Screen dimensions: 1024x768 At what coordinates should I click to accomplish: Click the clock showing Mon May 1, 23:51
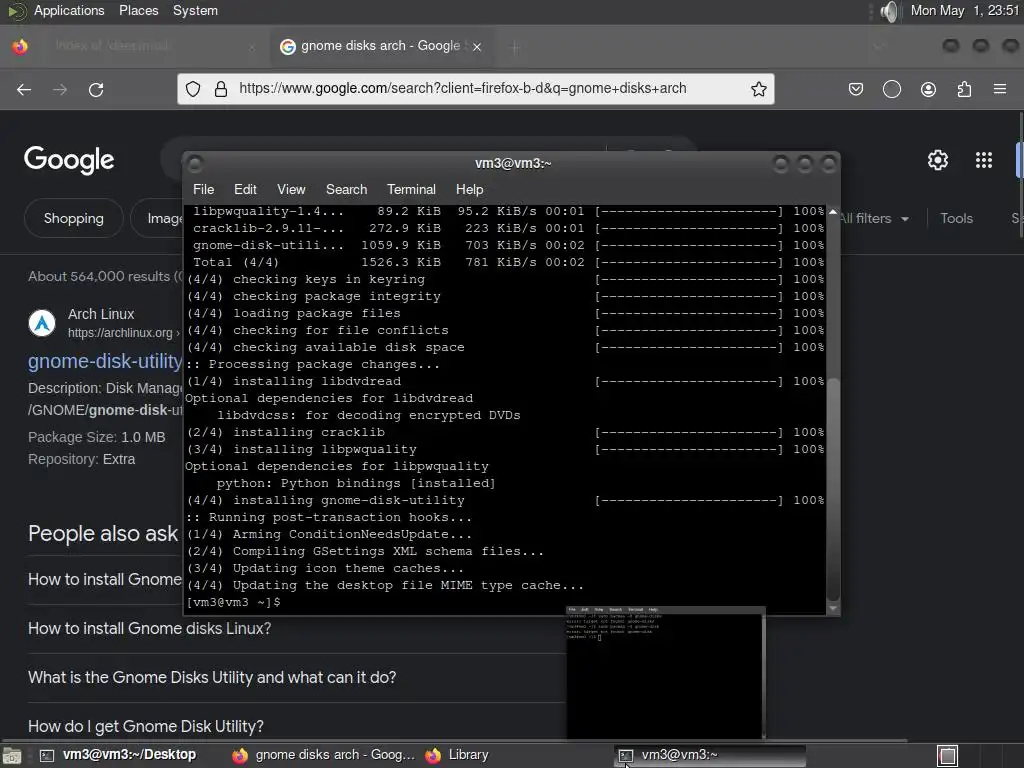[965, 10]
